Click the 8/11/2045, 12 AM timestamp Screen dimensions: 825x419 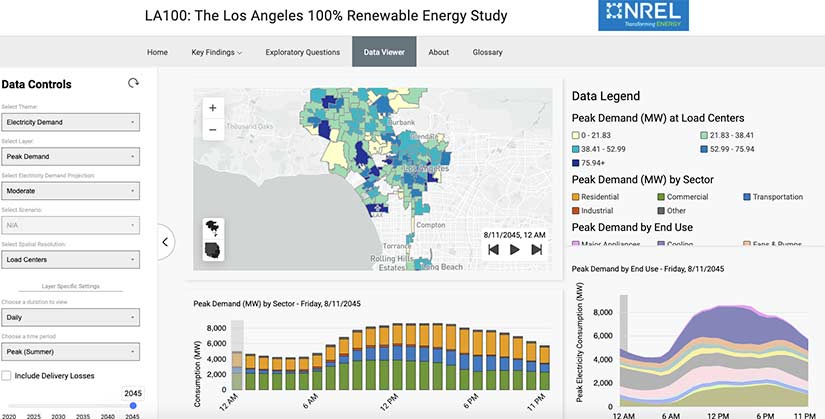click(515, 235)
